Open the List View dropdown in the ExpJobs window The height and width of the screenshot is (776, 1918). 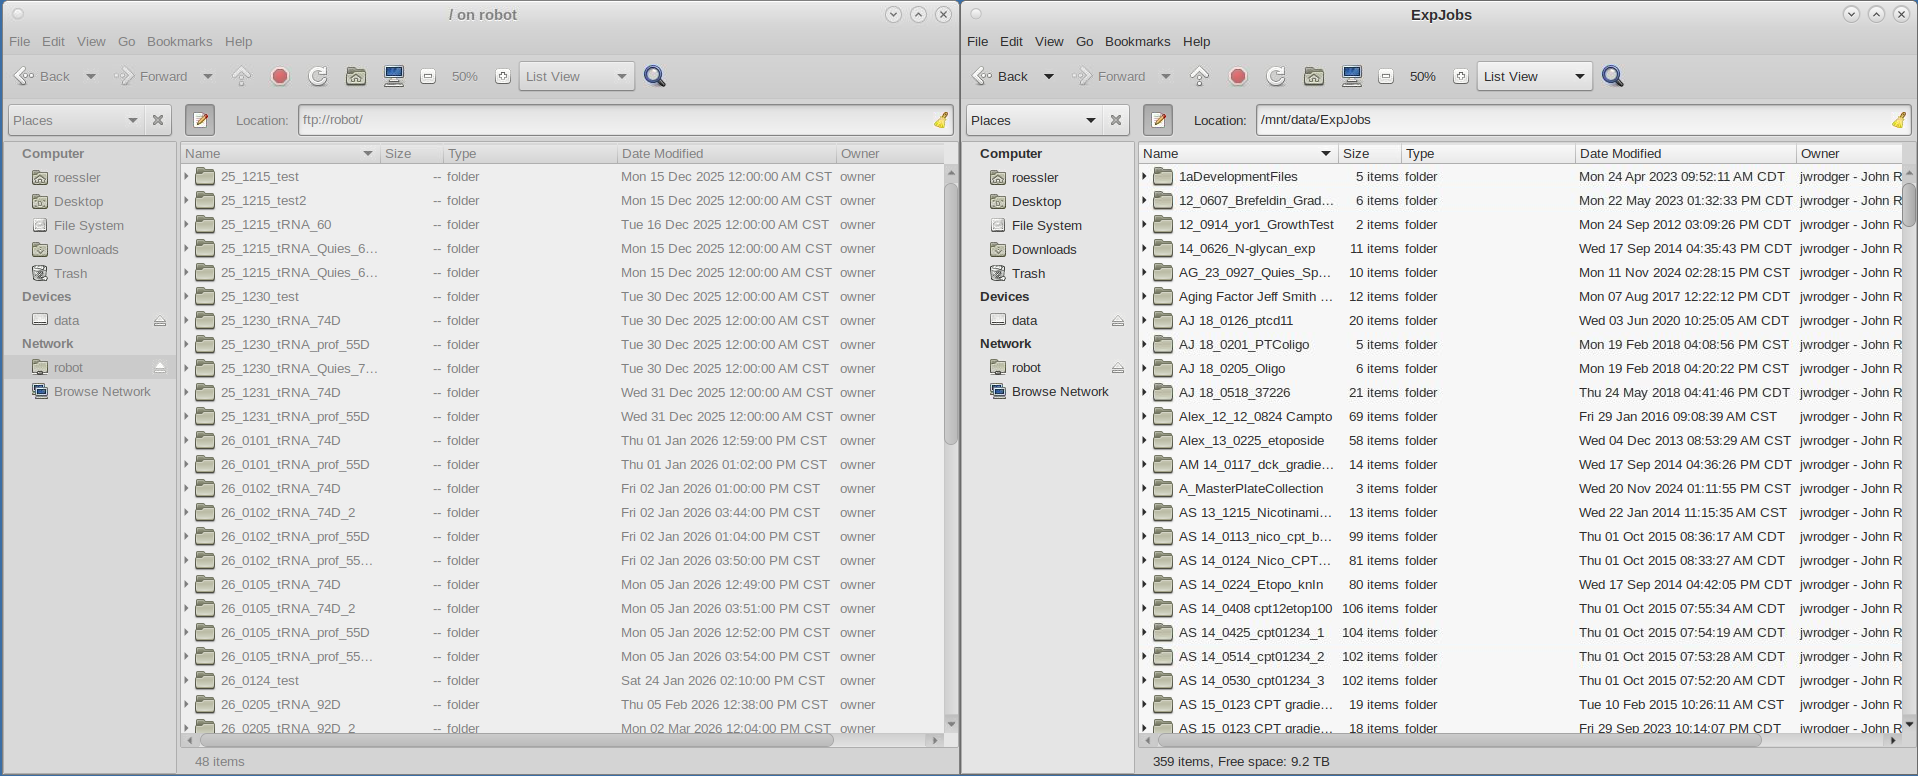(1534, 76)
